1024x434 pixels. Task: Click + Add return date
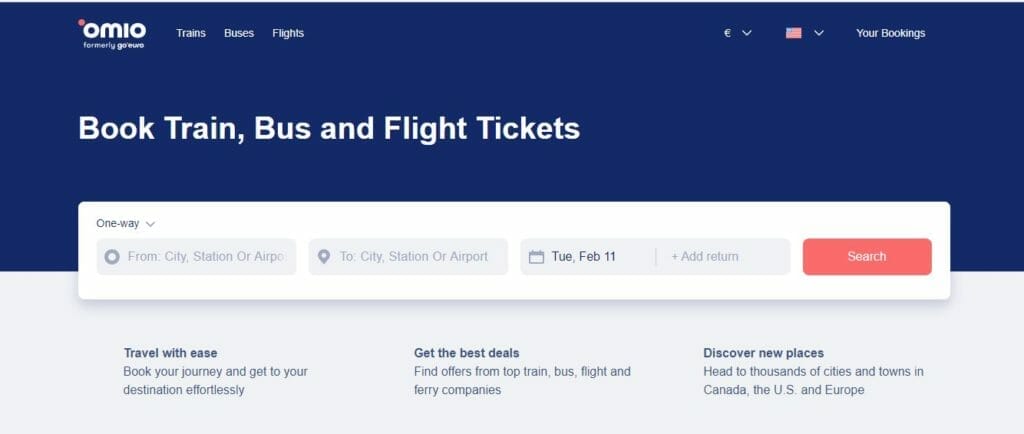705,256
